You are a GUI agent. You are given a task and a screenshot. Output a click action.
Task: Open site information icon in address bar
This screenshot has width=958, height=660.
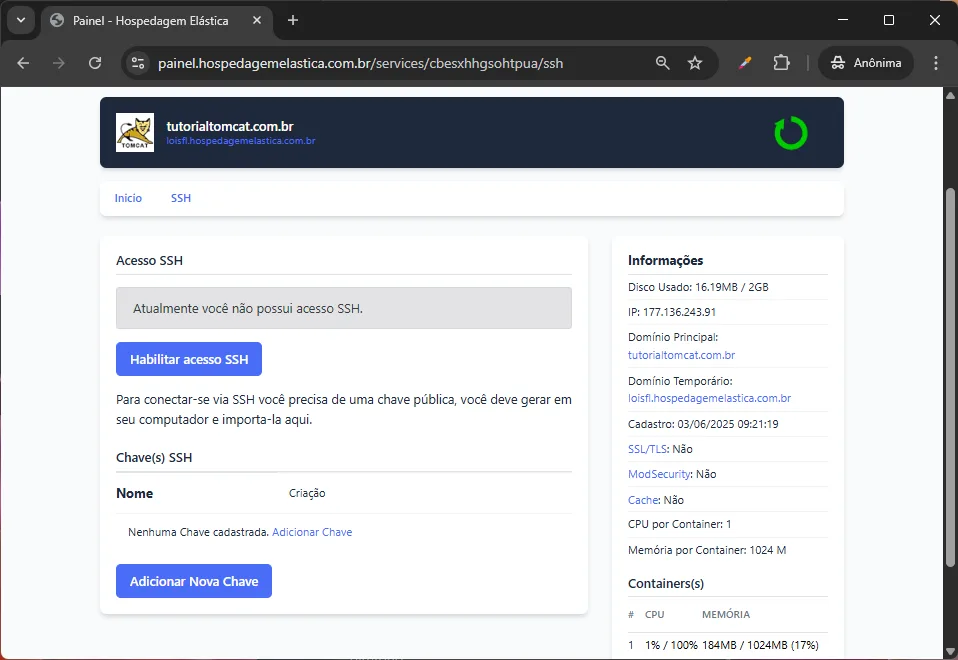pyautogui.click(x=138, y=63)
